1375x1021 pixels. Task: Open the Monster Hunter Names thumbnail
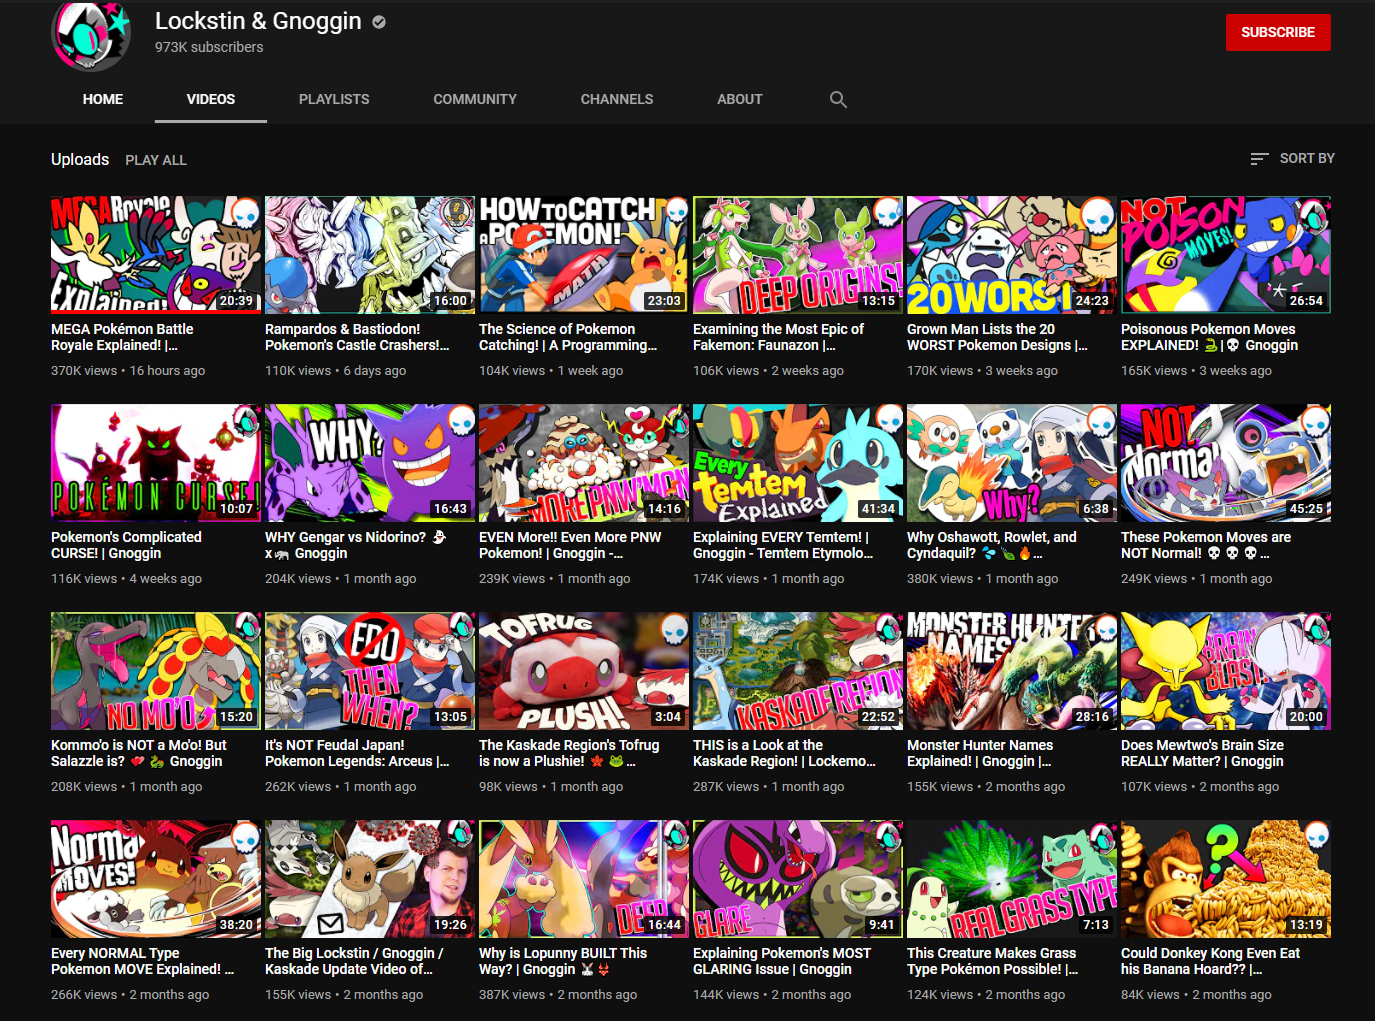[1012, 671]
